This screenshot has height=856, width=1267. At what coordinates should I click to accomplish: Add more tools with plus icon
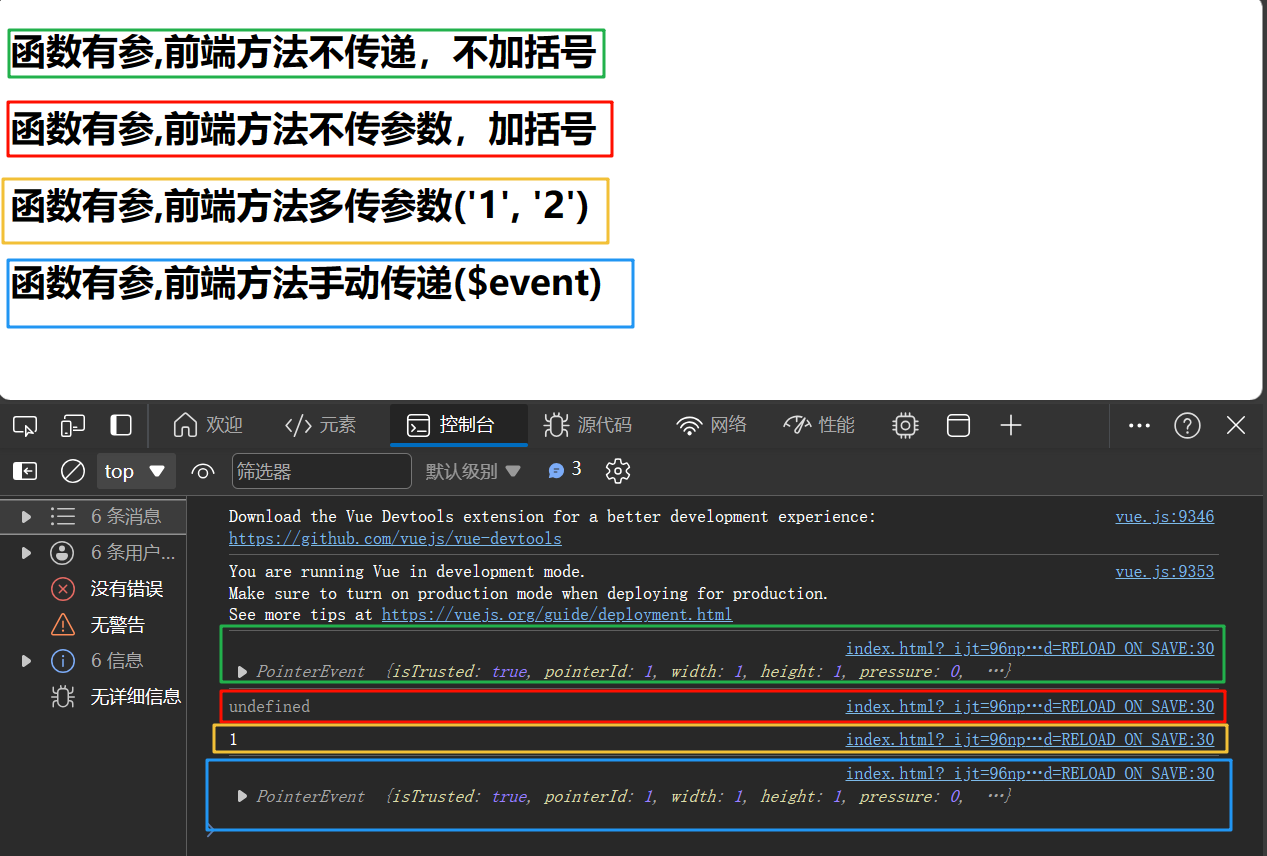pyautogui.click(x=1011, y=426)
